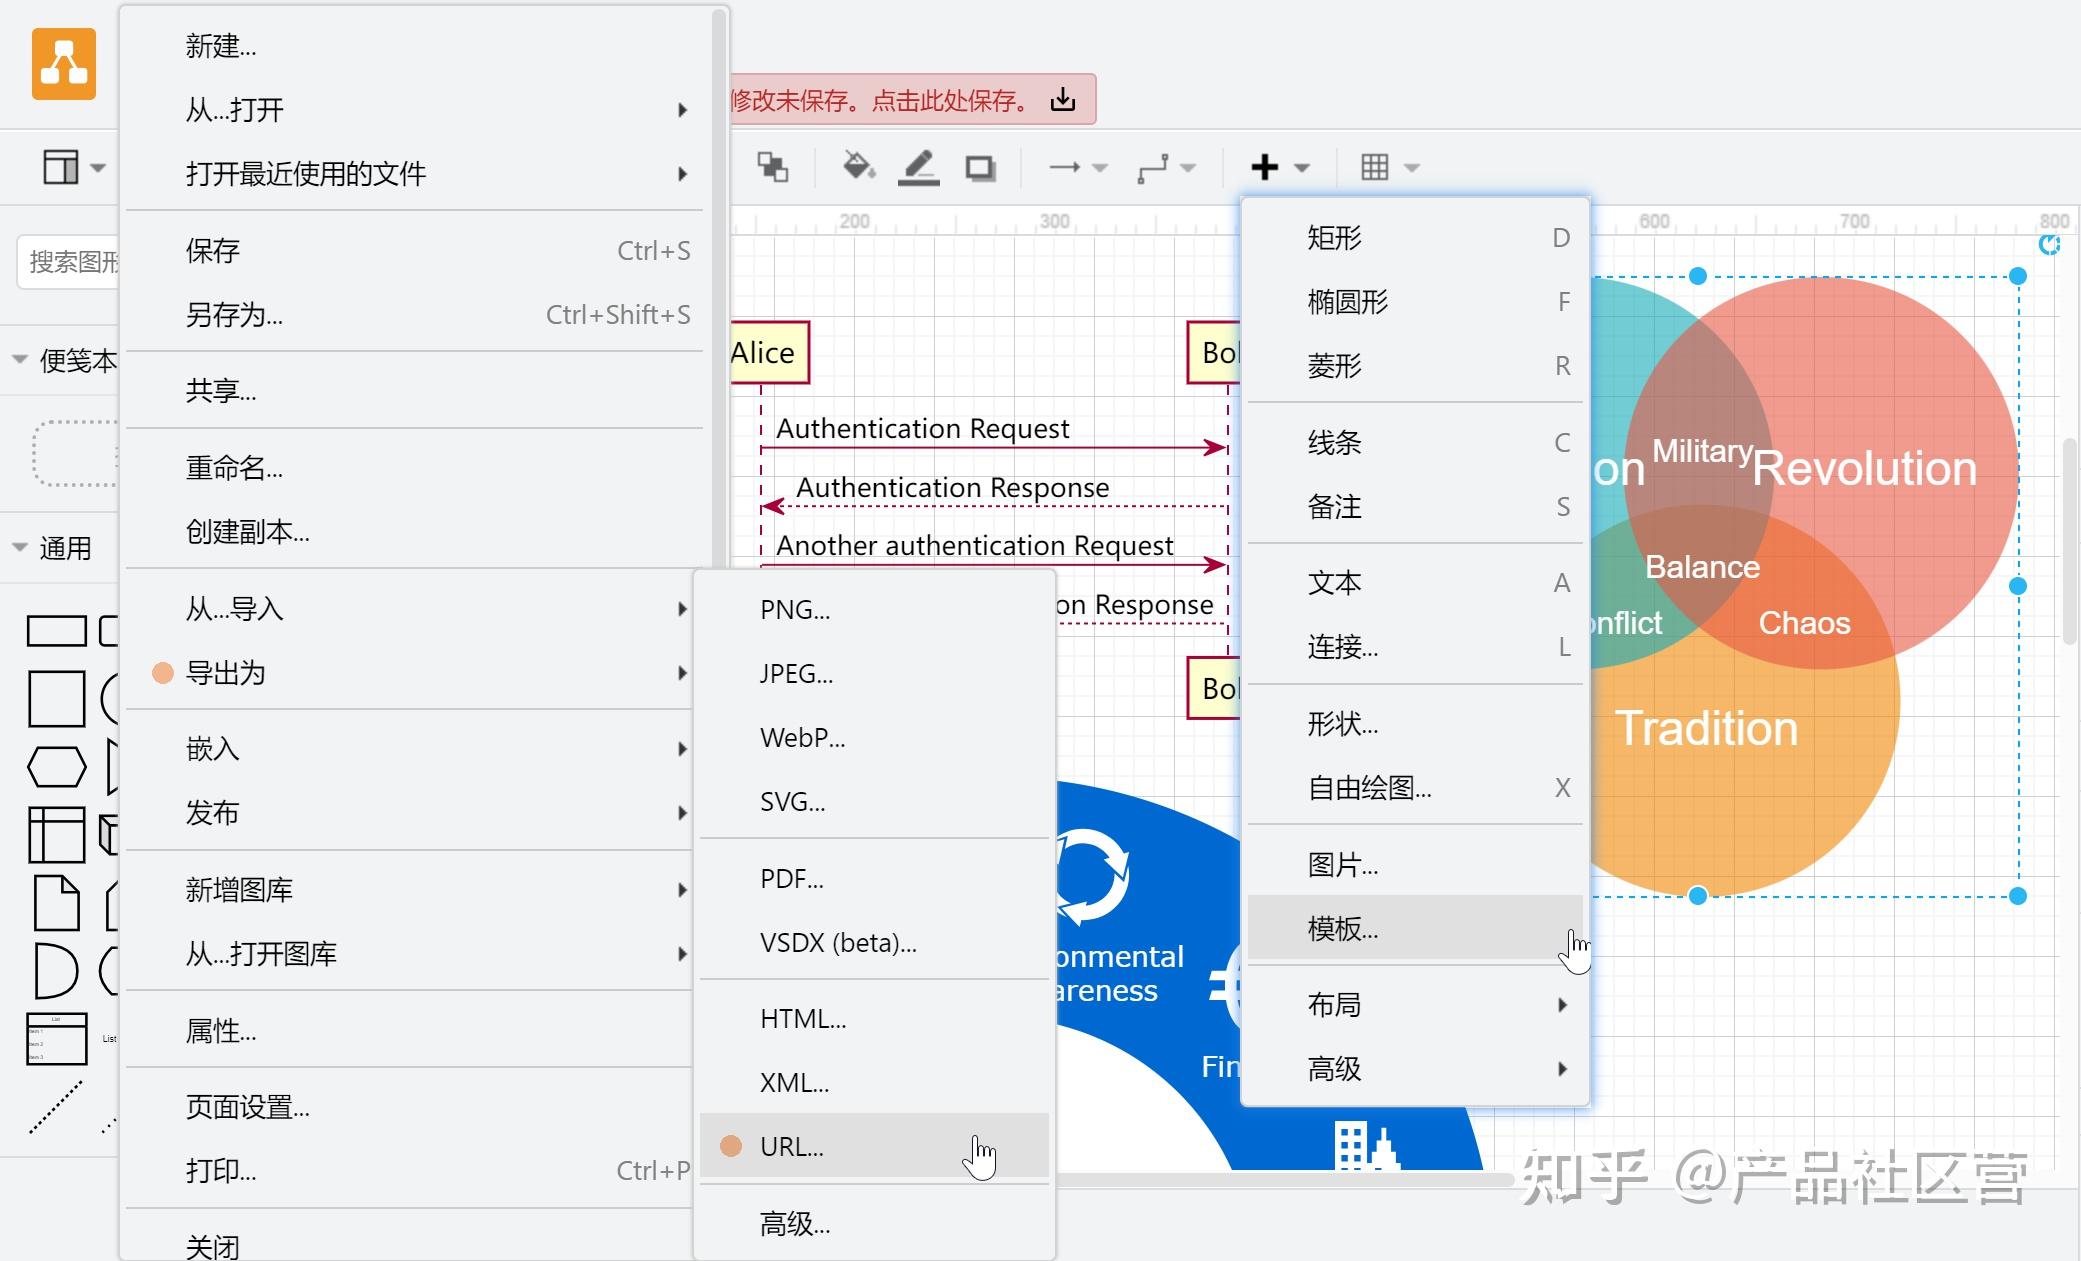
Task: Select the note shape in shapes panel
Action: [57, 902]
